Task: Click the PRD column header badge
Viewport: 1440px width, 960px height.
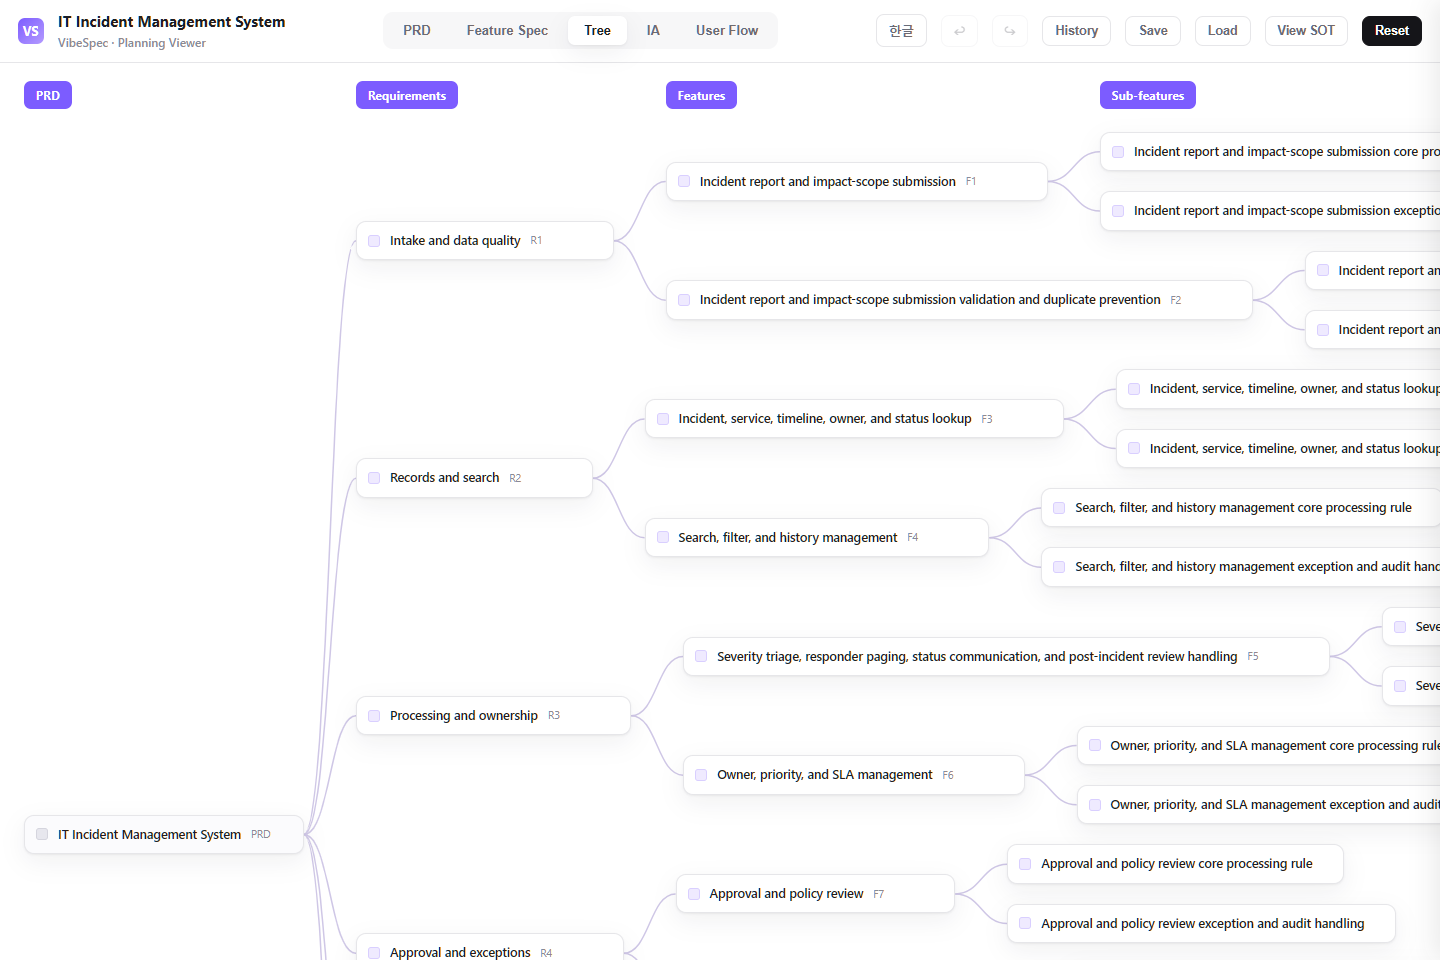Action: [x=48, y=96]
